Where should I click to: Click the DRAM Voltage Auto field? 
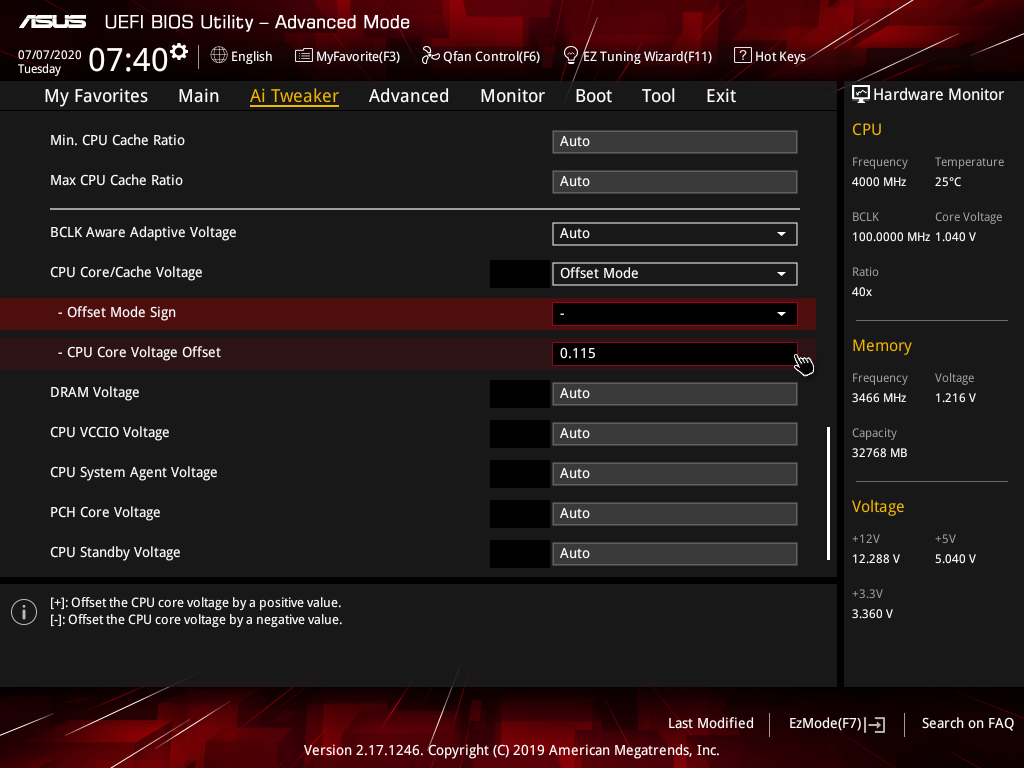point(675,394)
